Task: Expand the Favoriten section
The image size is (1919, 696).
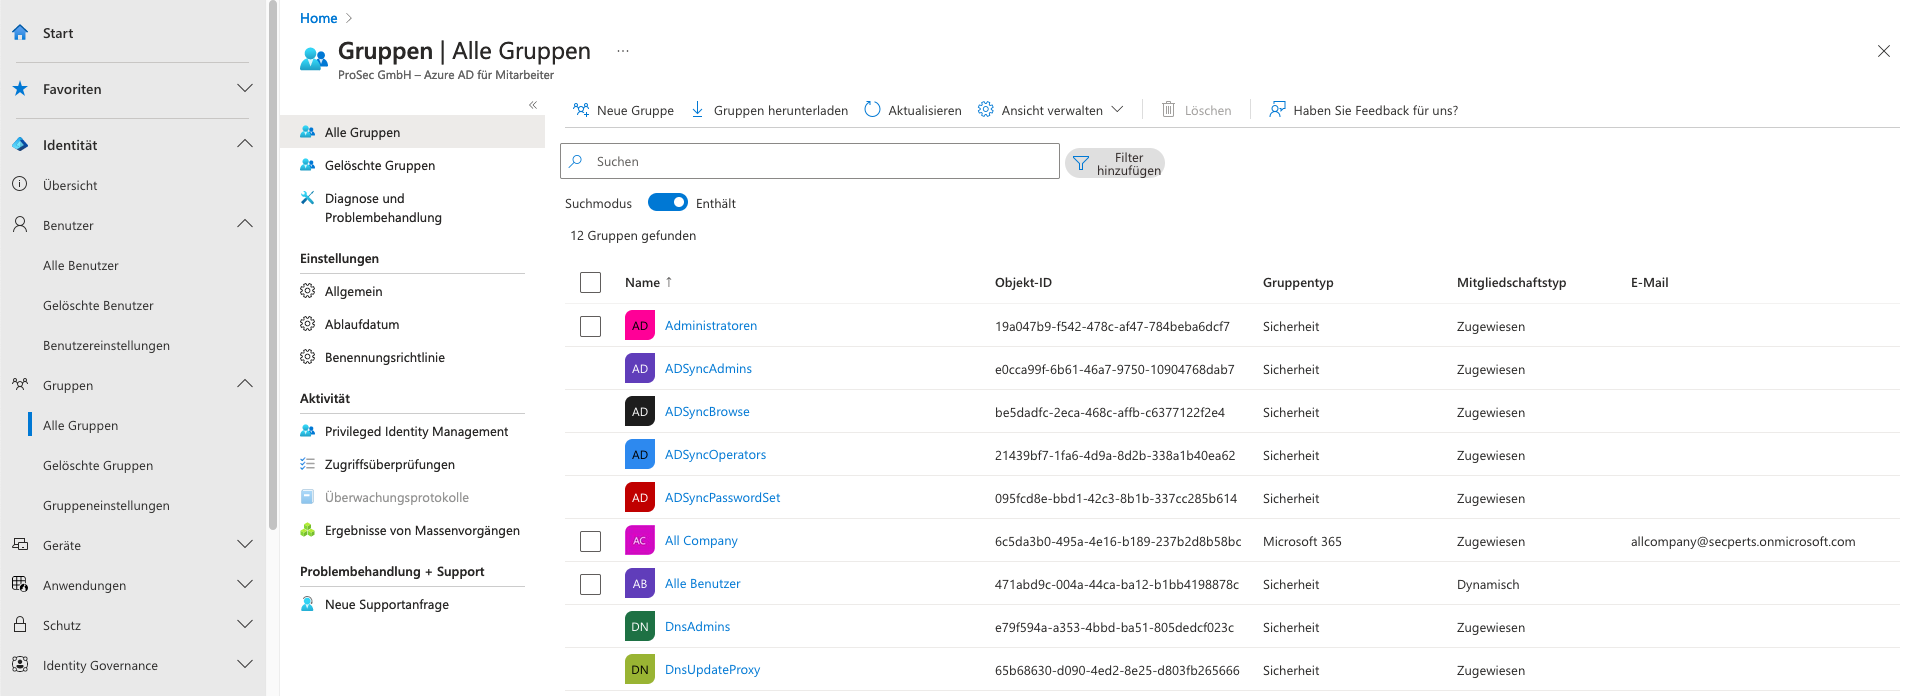Action: pyautogui.click(x=245, y=88)
